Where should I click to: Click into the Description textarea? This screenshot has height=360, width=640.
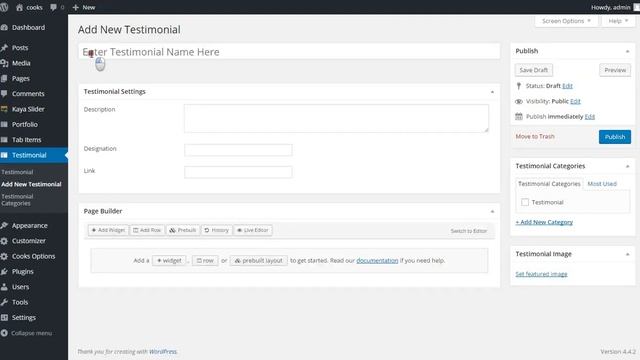(x=336, y=118)
